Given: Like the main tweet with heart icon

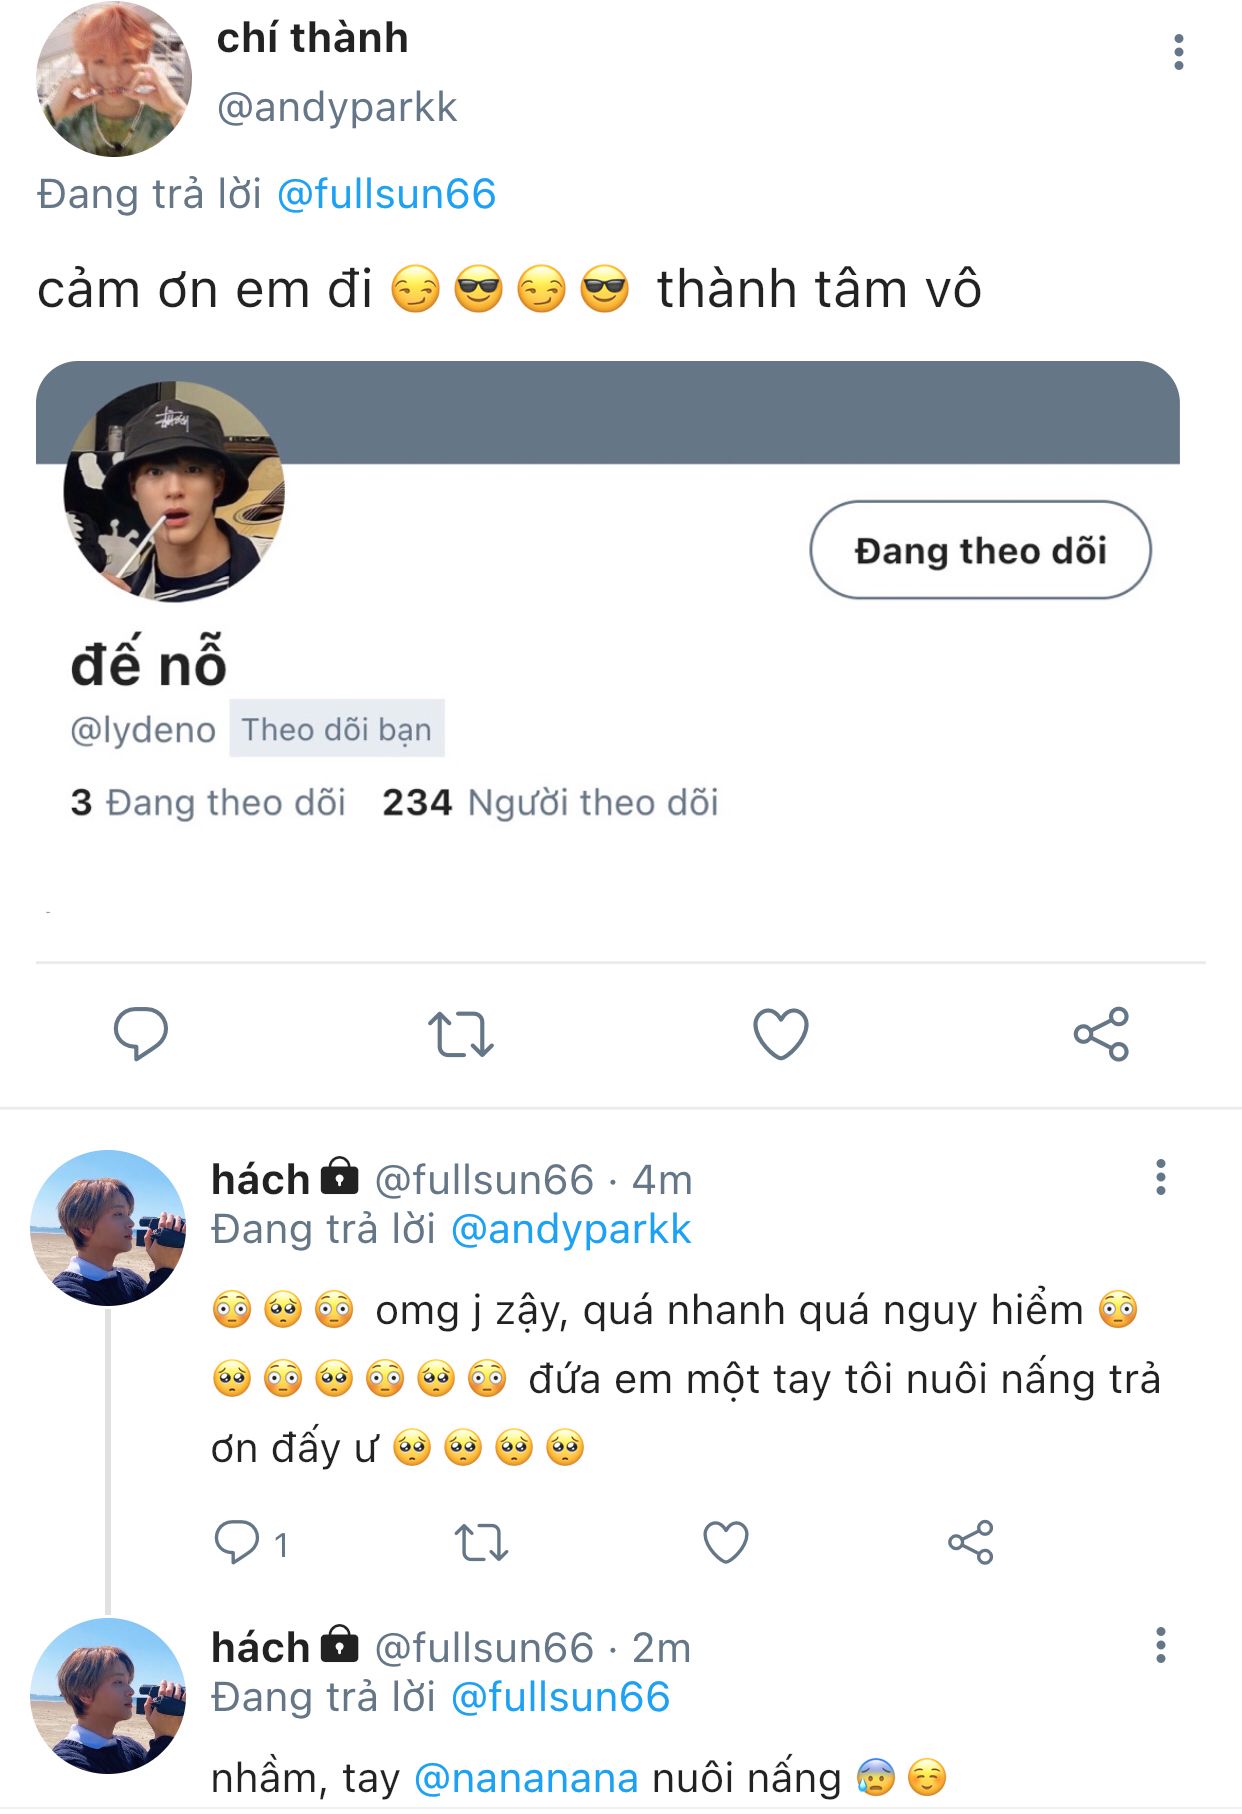Looking at the screenshot, I should [x=781, y=1034].
